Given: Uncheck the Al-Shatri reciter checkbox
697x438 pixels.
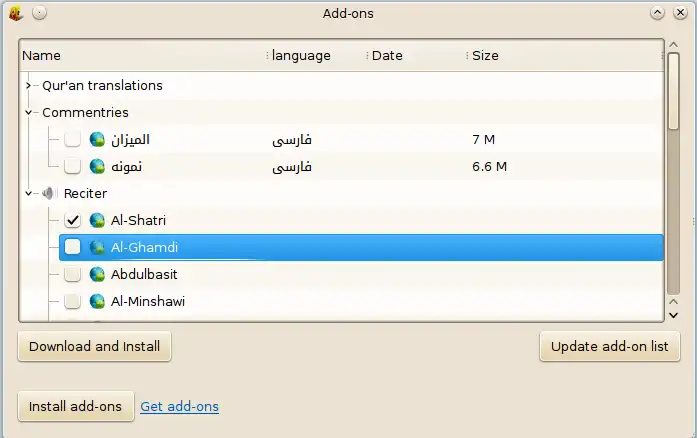Looking at the screenshot, I should click(73, 220).
